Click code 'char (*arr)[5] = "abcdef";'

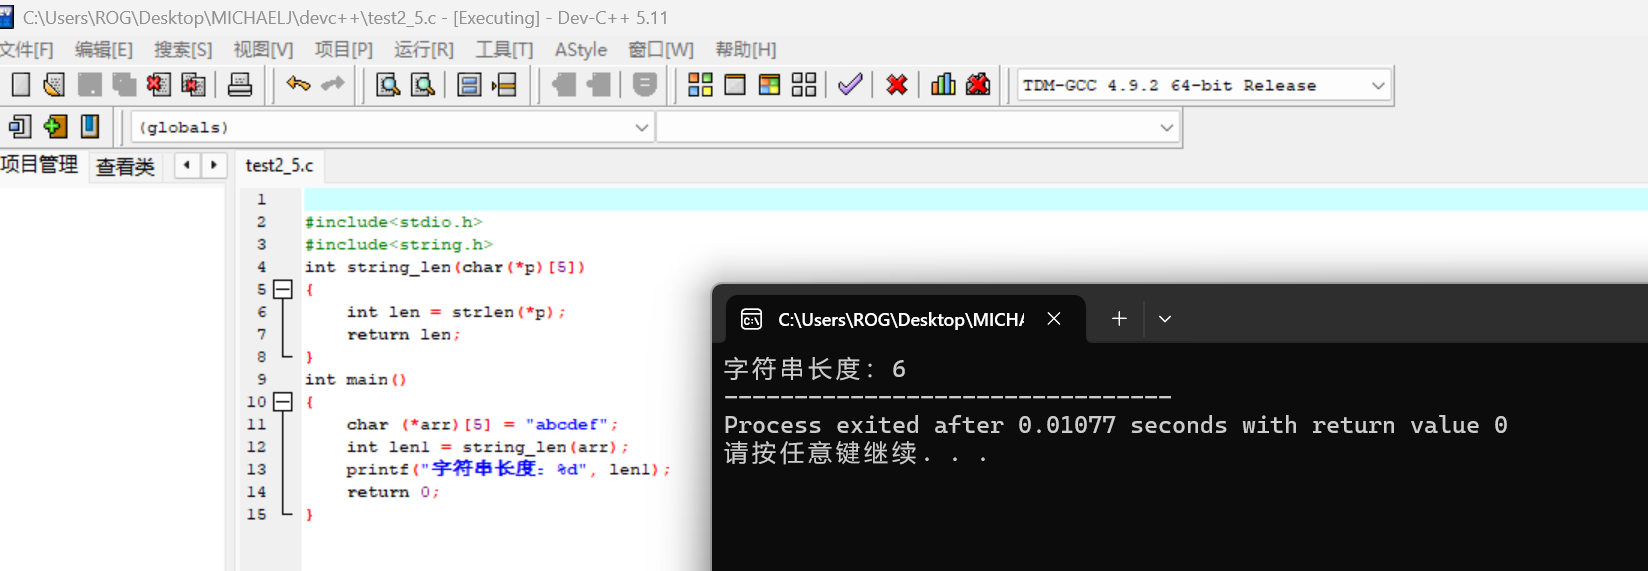483,424
